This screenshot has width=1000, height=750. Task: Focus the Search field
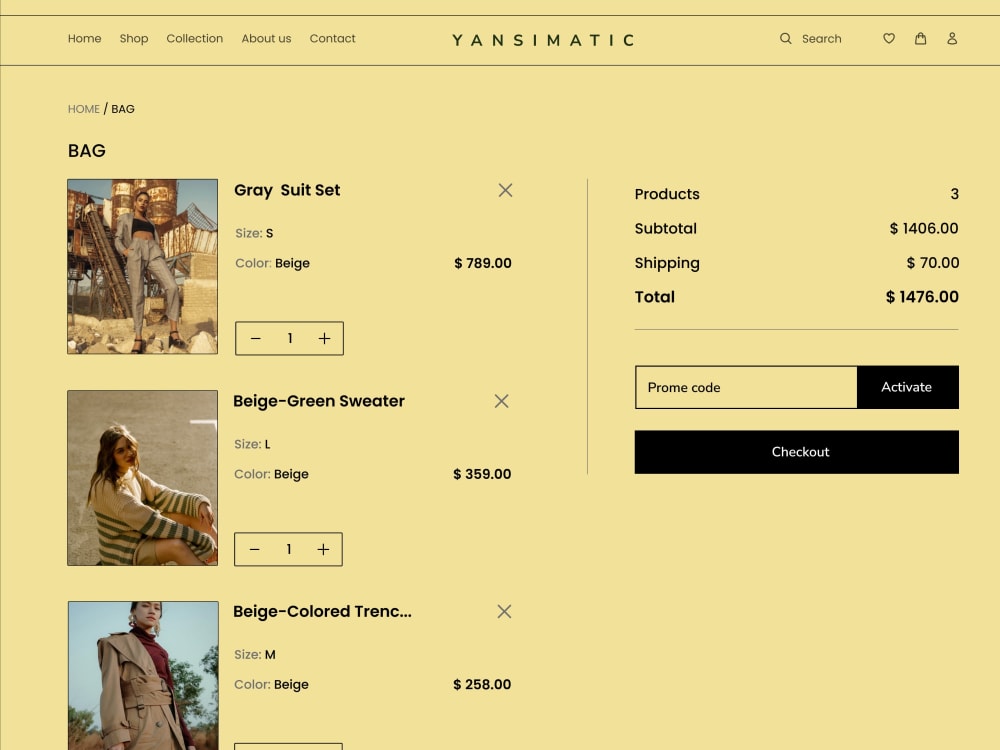pyautogui.click(x=821, y=39)
